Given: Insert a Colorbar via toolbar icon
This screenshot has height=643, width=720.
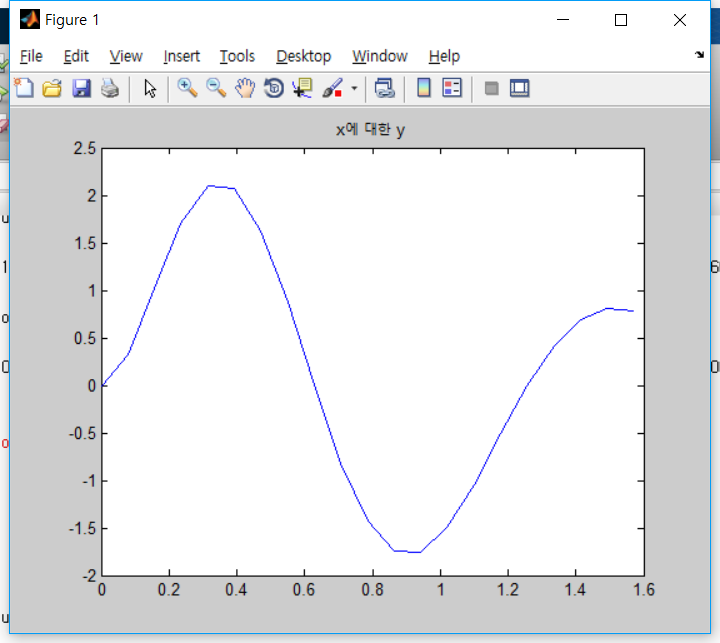Looking at the screenshot, I should coord(424,88).
